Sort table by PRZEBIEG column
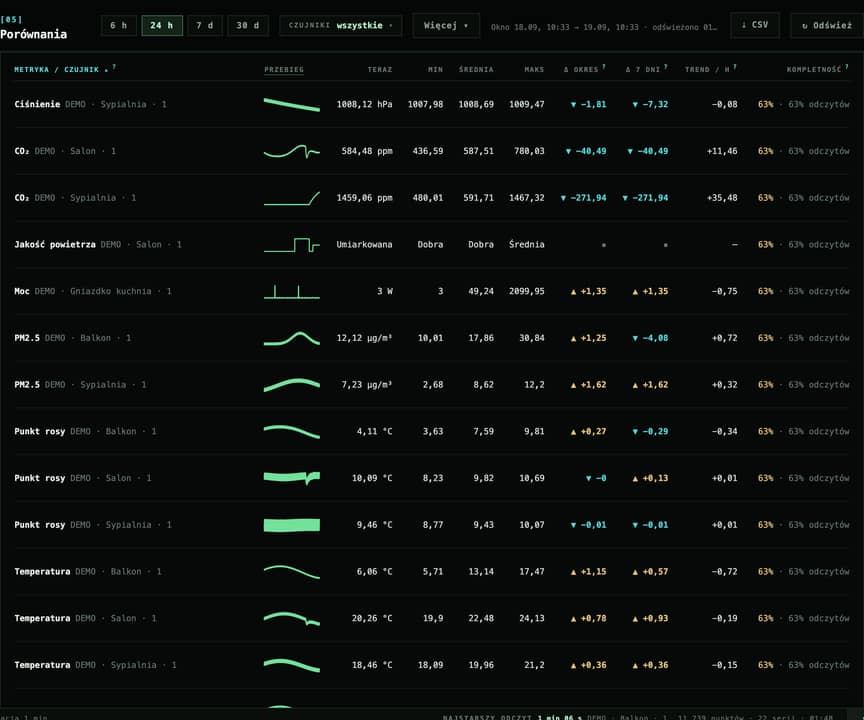 click(284, 69)
